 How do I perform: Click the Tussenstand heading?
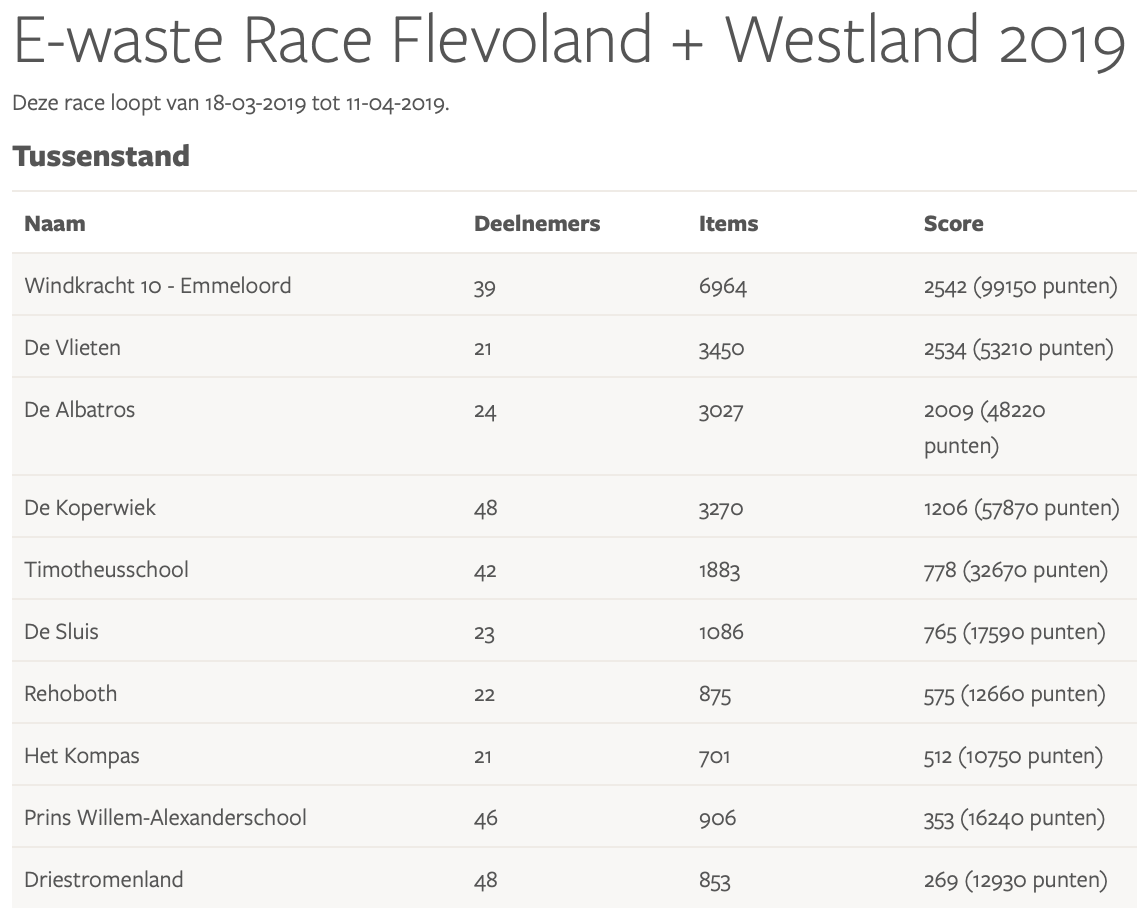coord(100,157)
